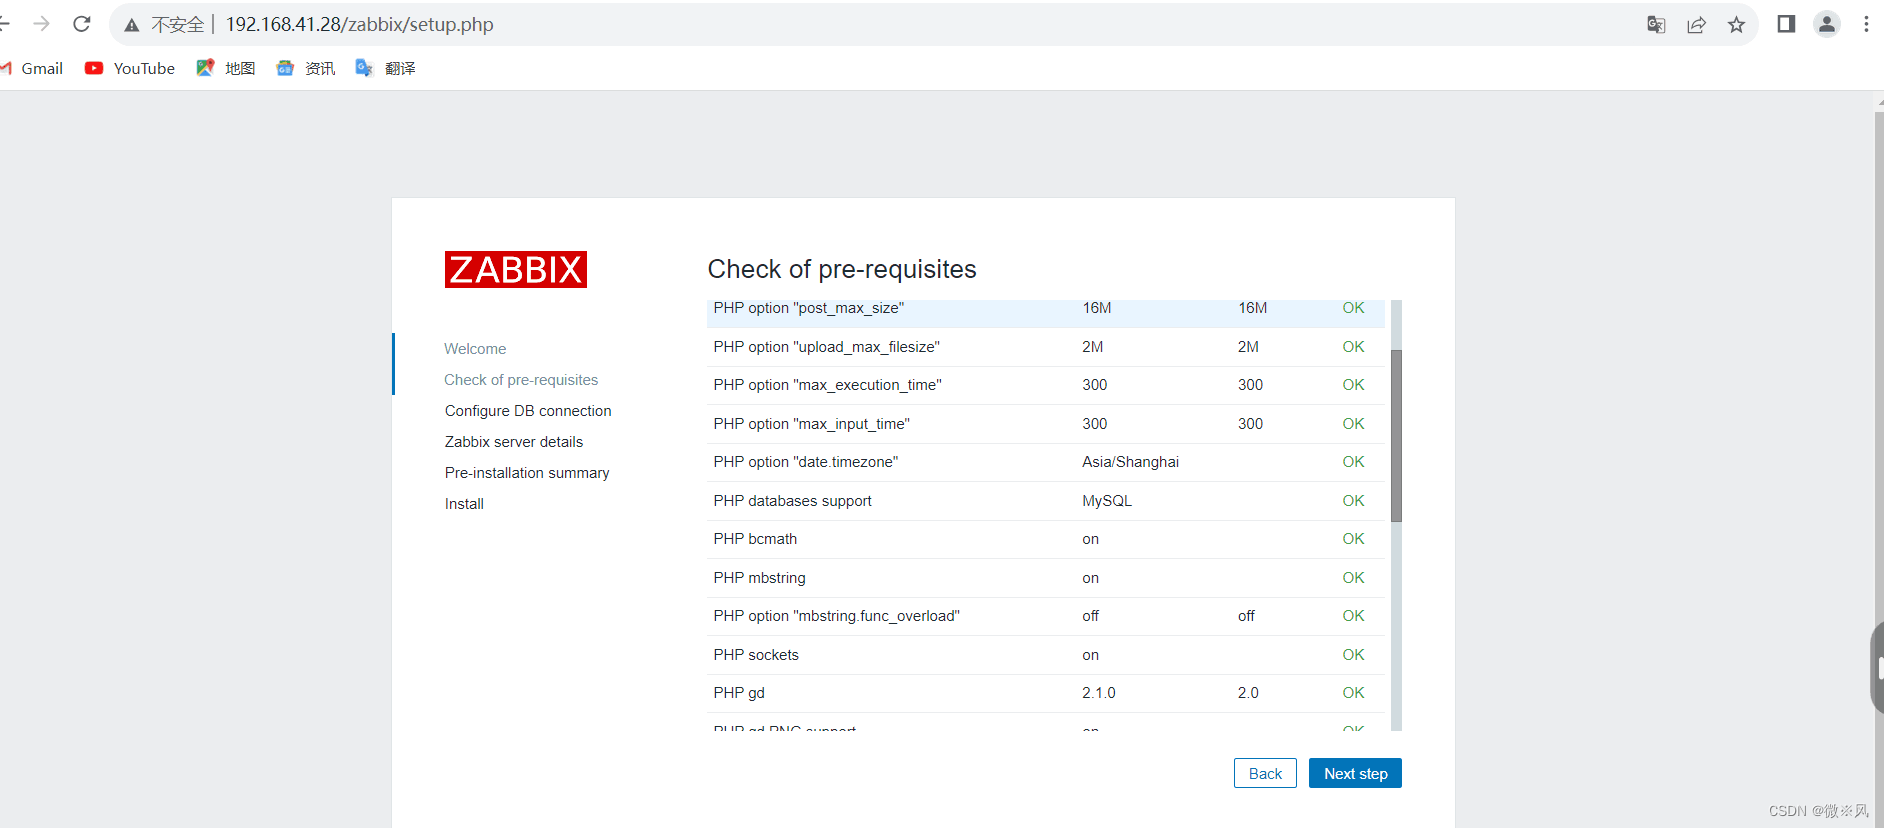The image size is (1884, 828).
Task: Select Zabbix server details step
Action: (514, 442)
